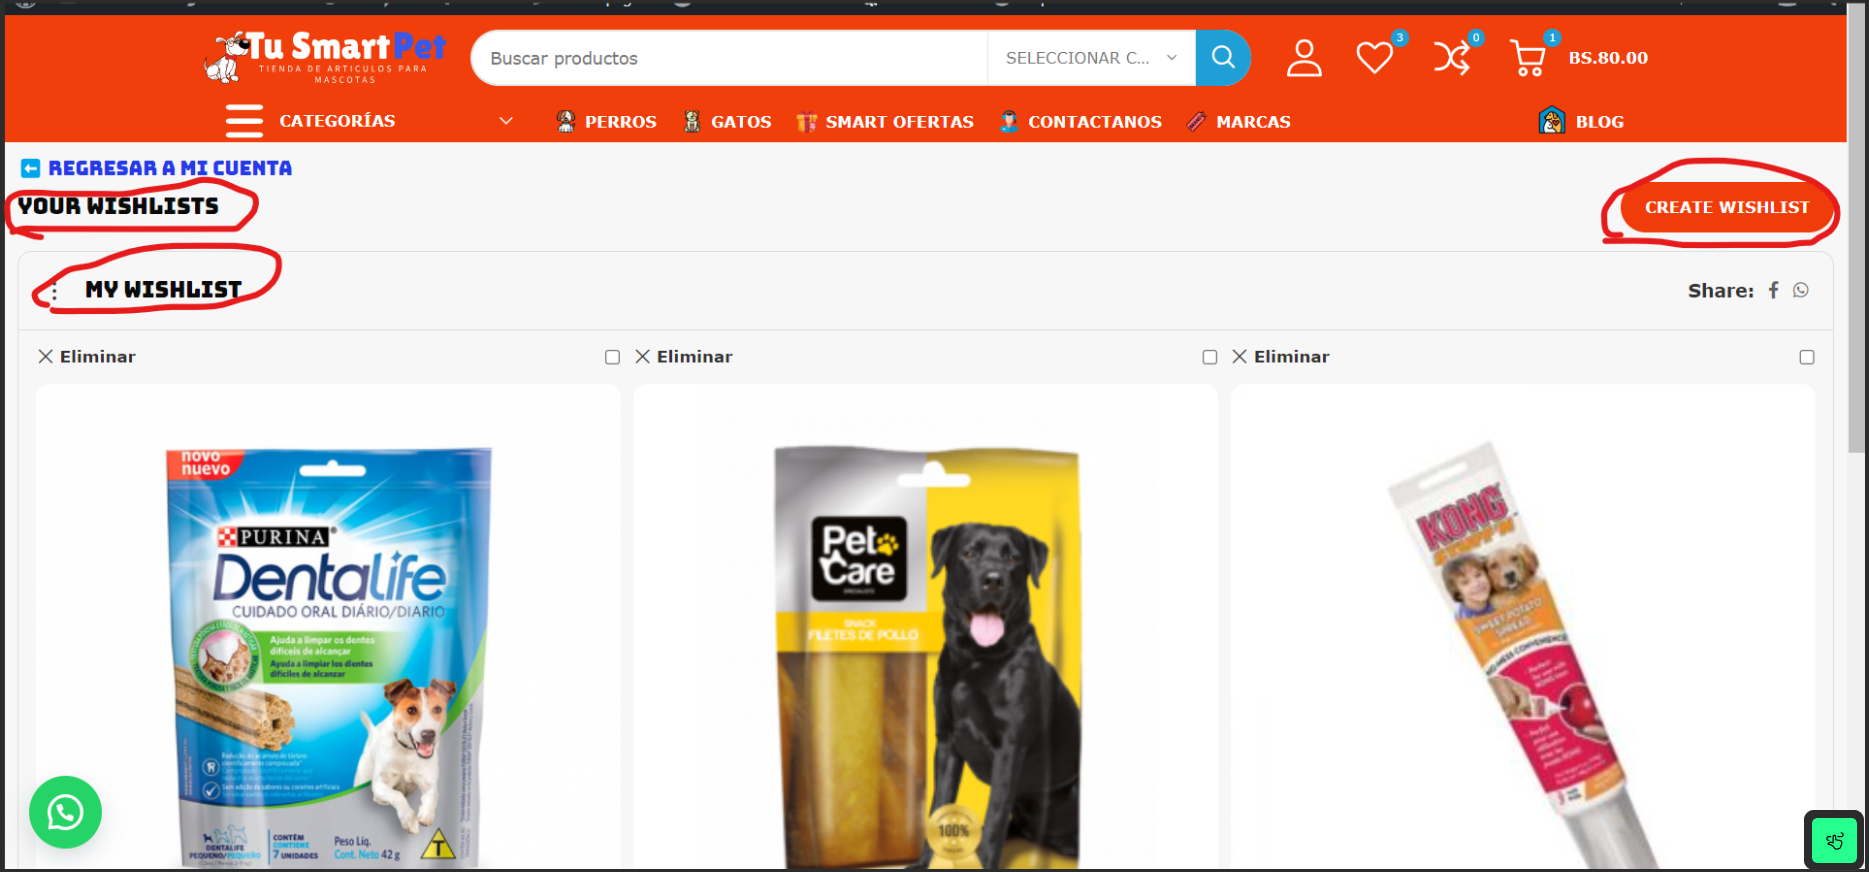This screenshot has height=872, width=1869.
Task: Expand the Categorías chevron
Action: pos(506,121)
